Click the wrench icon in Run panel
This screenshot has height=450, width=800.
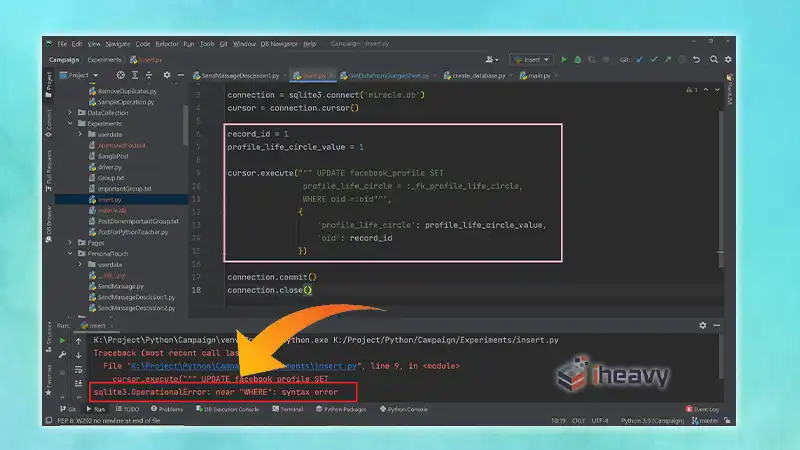click(x=62, y=355)
